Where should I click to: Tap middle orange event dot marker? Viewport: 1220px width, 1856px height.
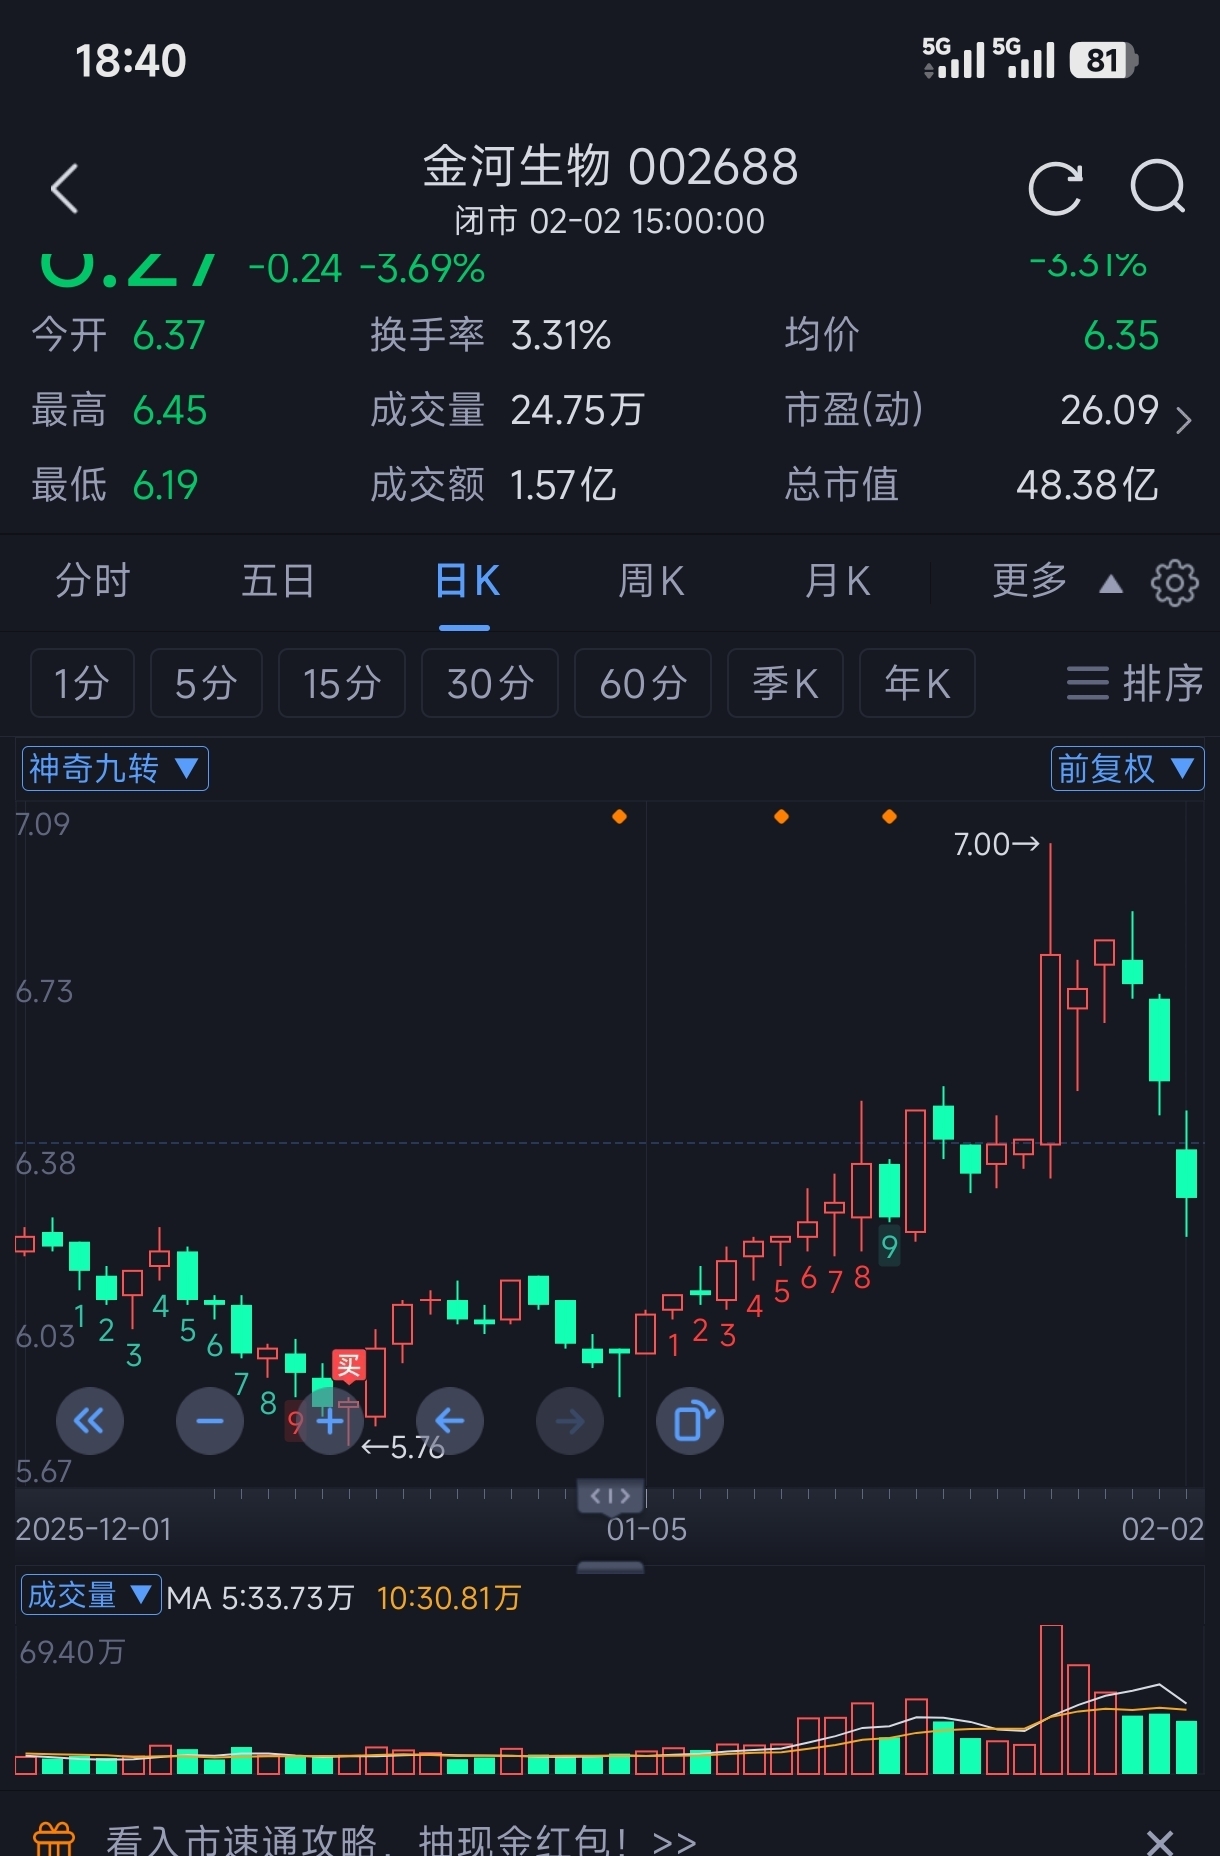(781, 817)
